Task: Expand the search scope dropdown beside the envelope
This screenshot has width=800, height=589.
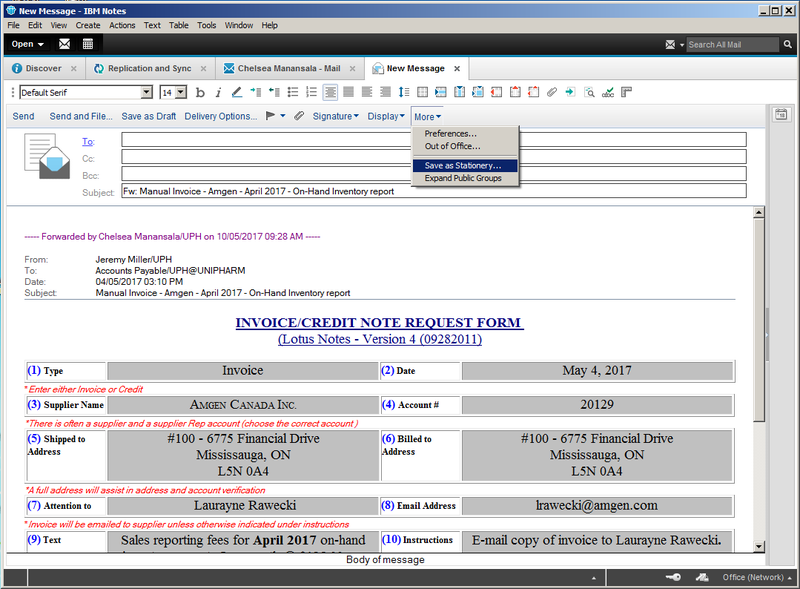Action: tap(682, 45)
